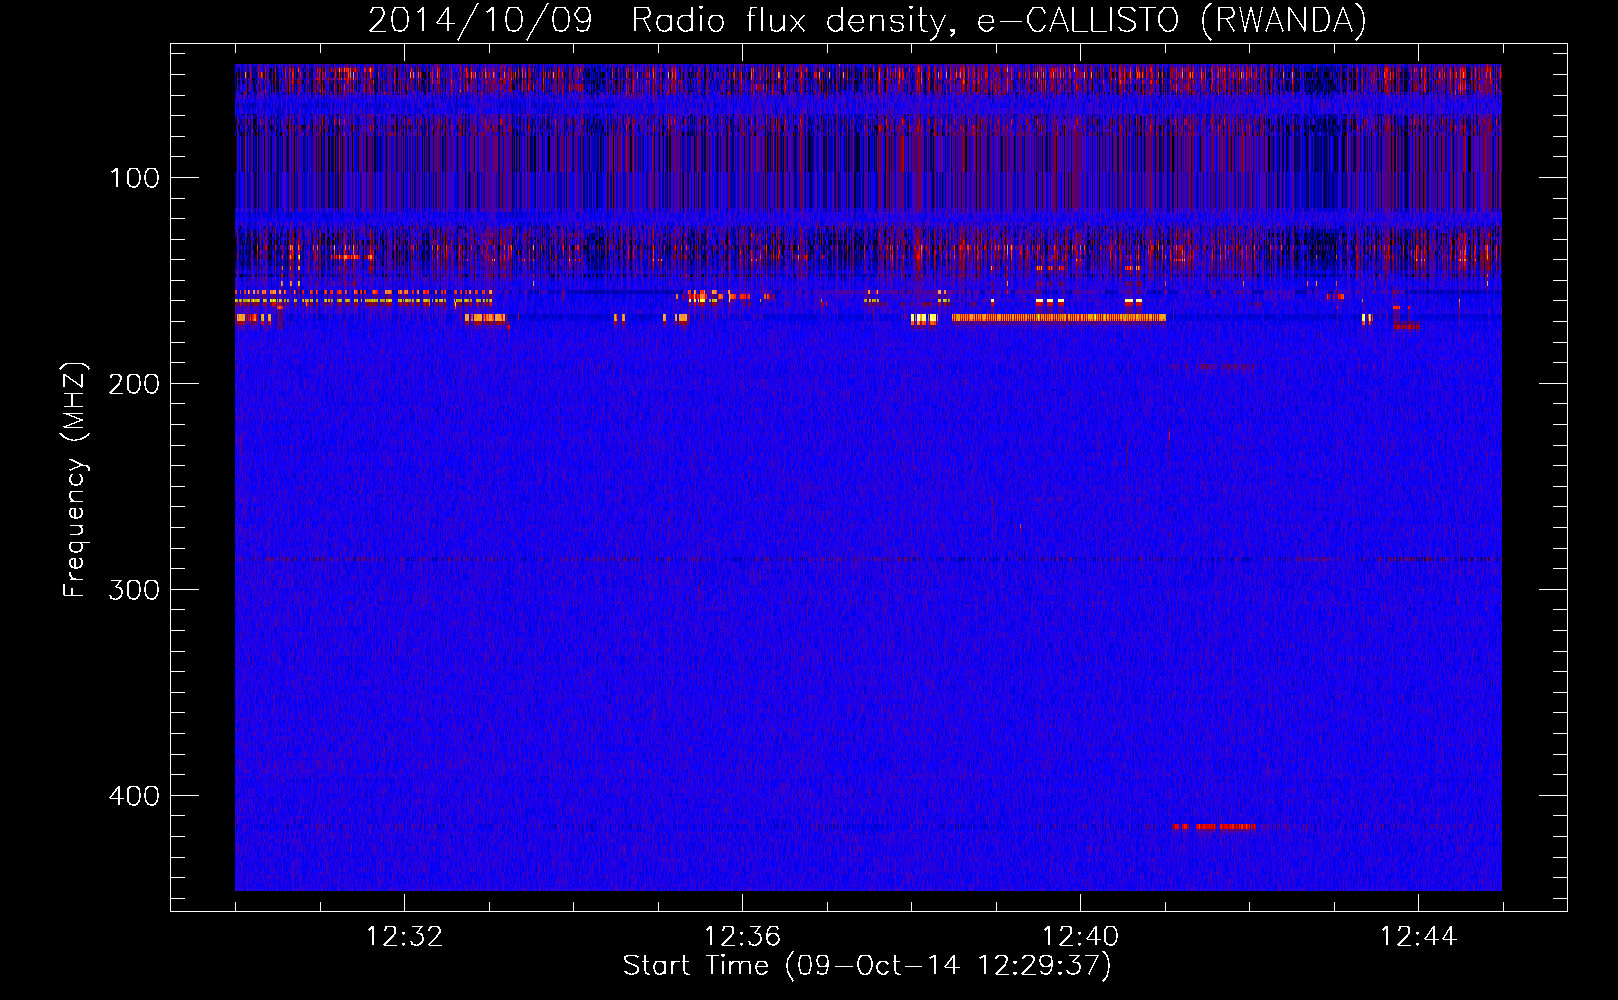Click the 300 frequency tick label
The width and height of the screenshot is (1618, 1000).
click(x=135, y=590)
